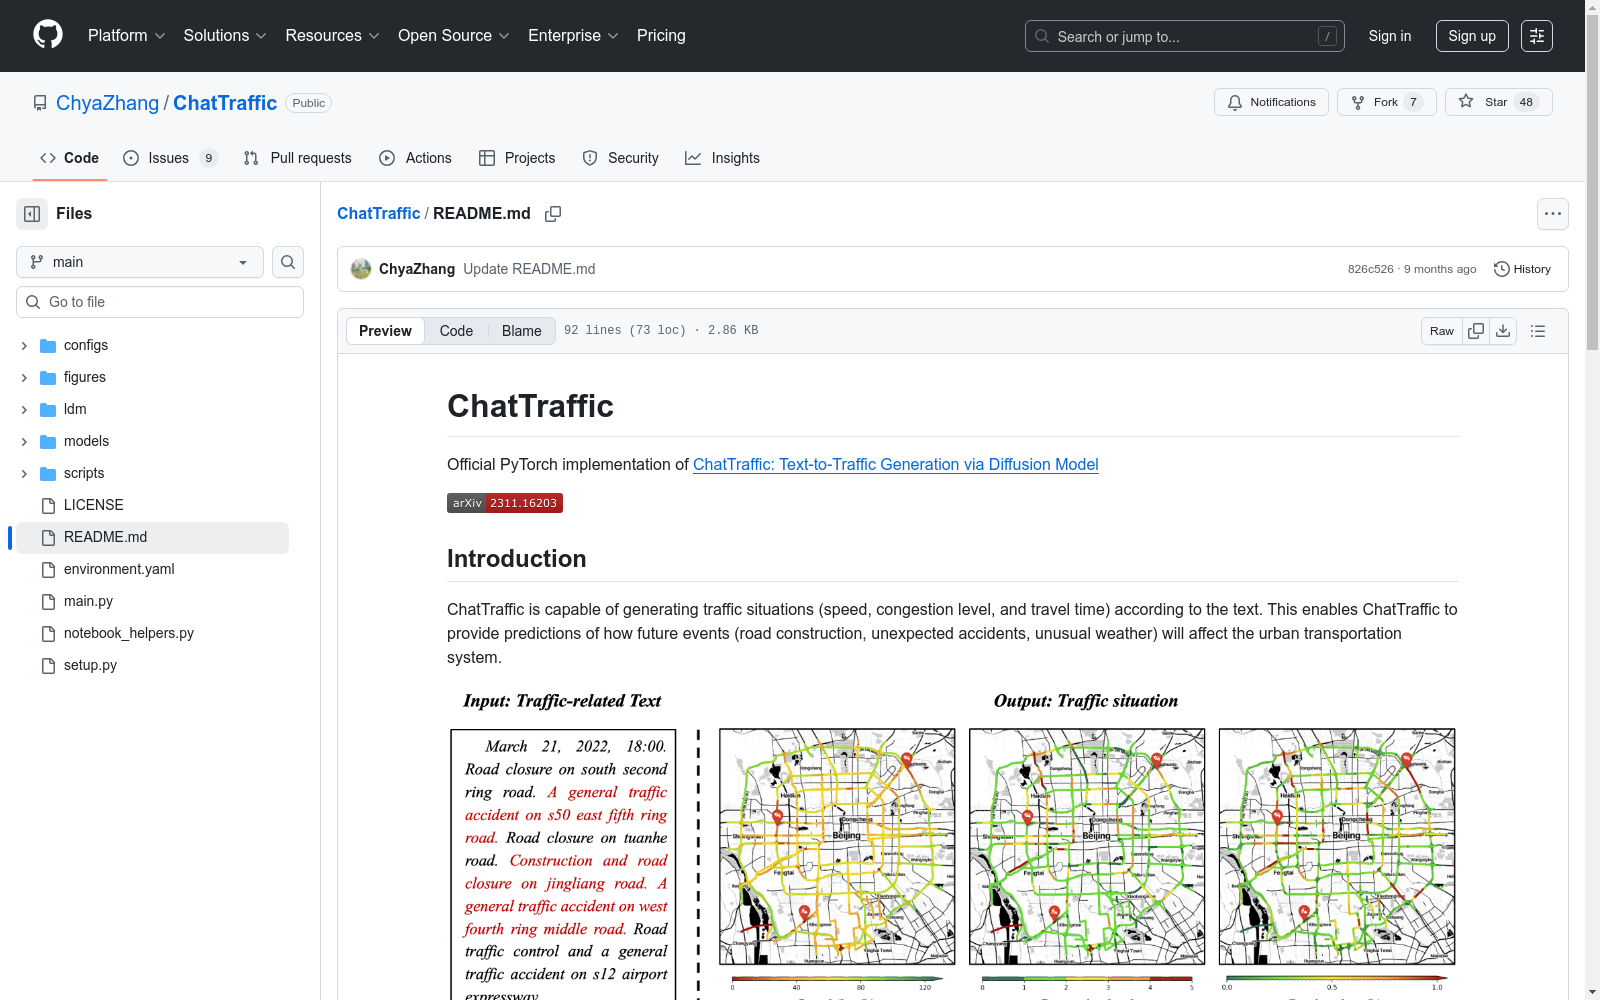
Task: Open the Platform dropdown menu
Action: point(126,36)
